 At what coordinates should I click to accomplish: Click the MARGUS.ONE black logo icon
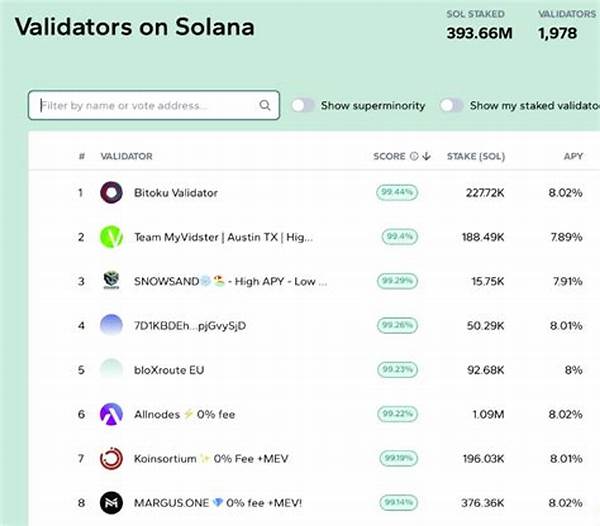(111, 502)
